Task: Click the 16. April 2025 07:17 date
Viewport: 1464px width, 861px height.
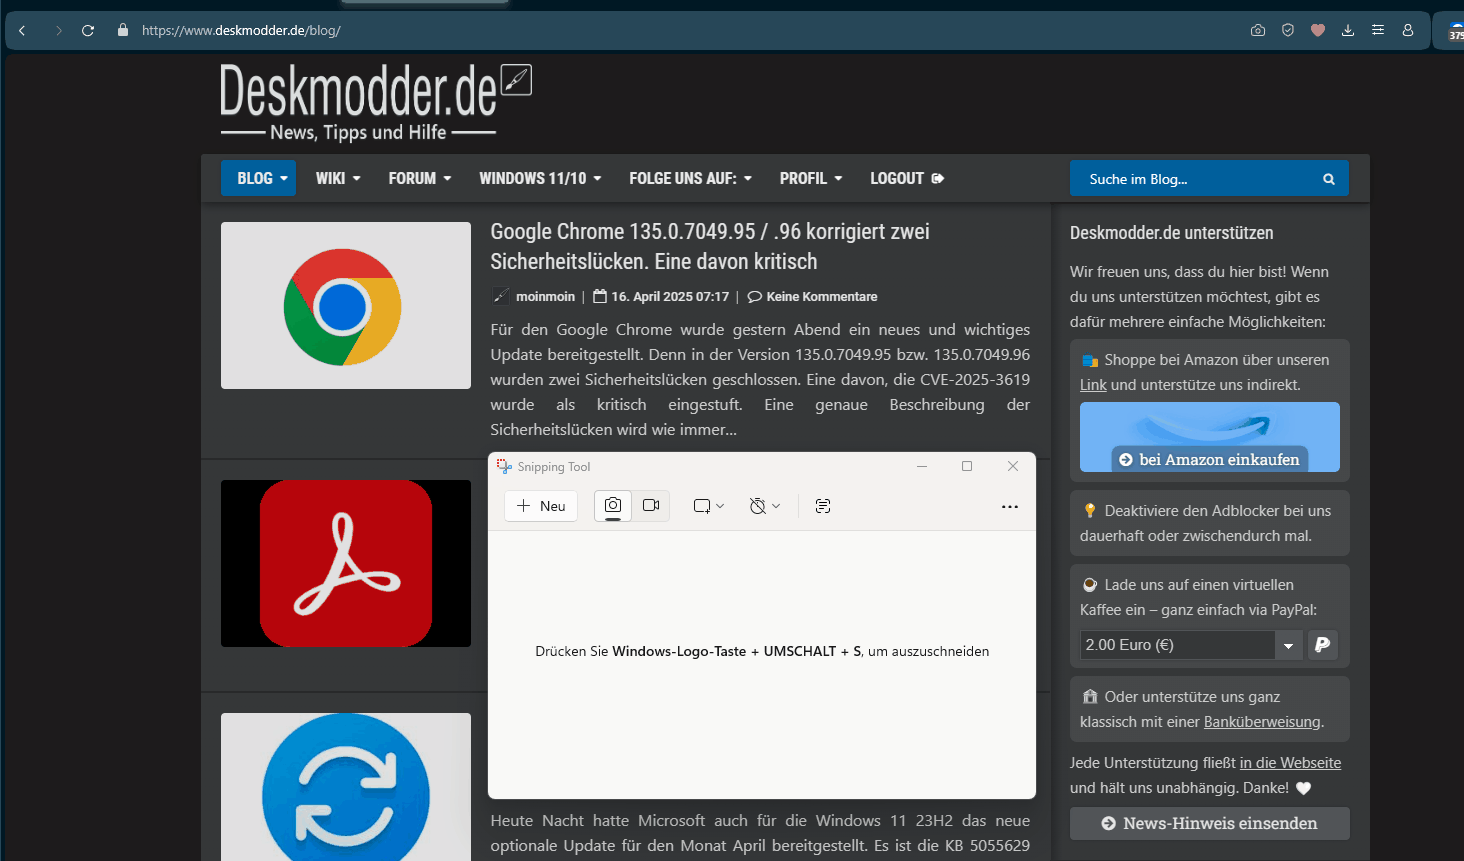Action: click(x=670, y=296)
